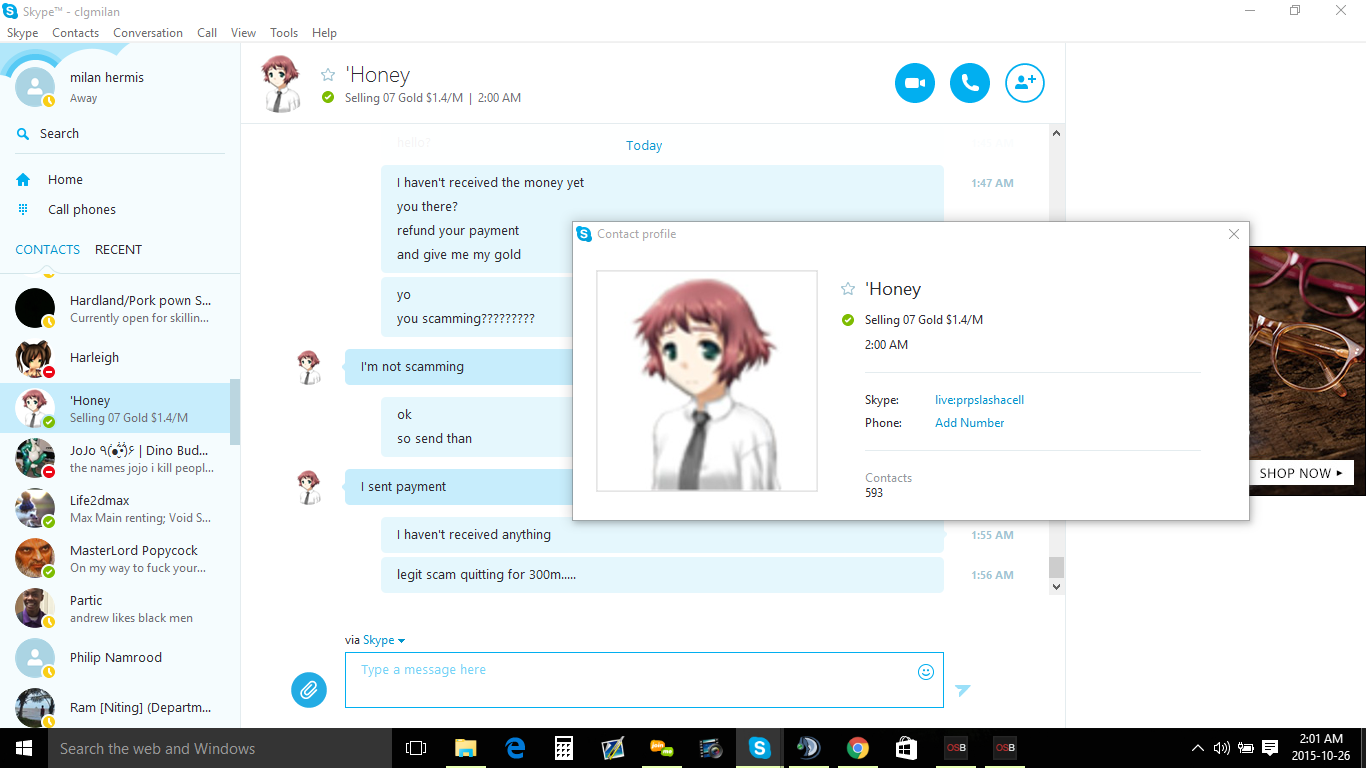Open the Call menu
Image resolution: width=1366 pixels, height=768 pixels.
pyautogui.click(x=207, y=33)
